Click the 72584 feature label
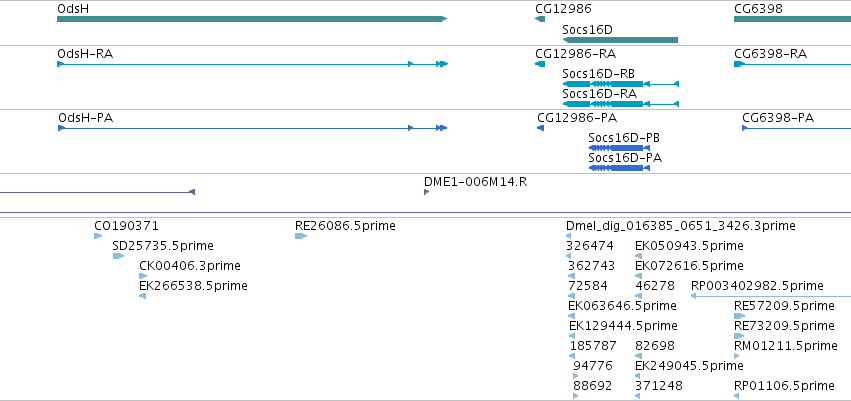This screenshot has height=401, width=851. [x=588, y=285]
